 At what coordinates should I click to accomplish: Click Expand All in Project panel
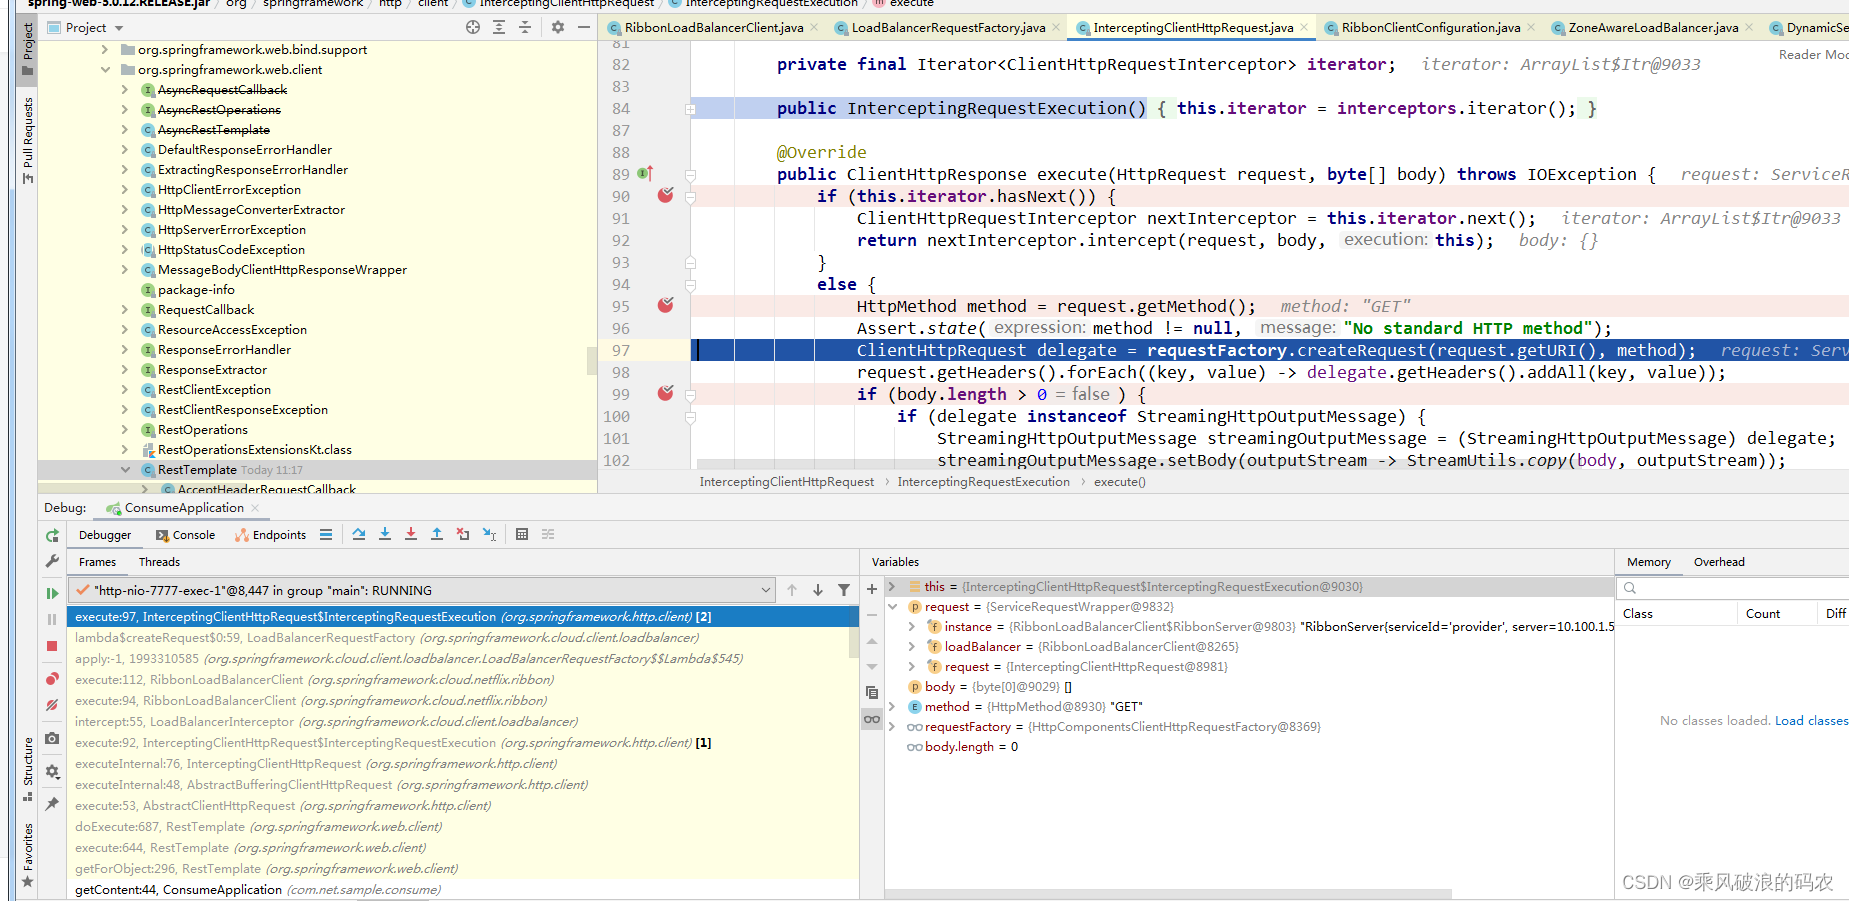(x=499, y=28)
